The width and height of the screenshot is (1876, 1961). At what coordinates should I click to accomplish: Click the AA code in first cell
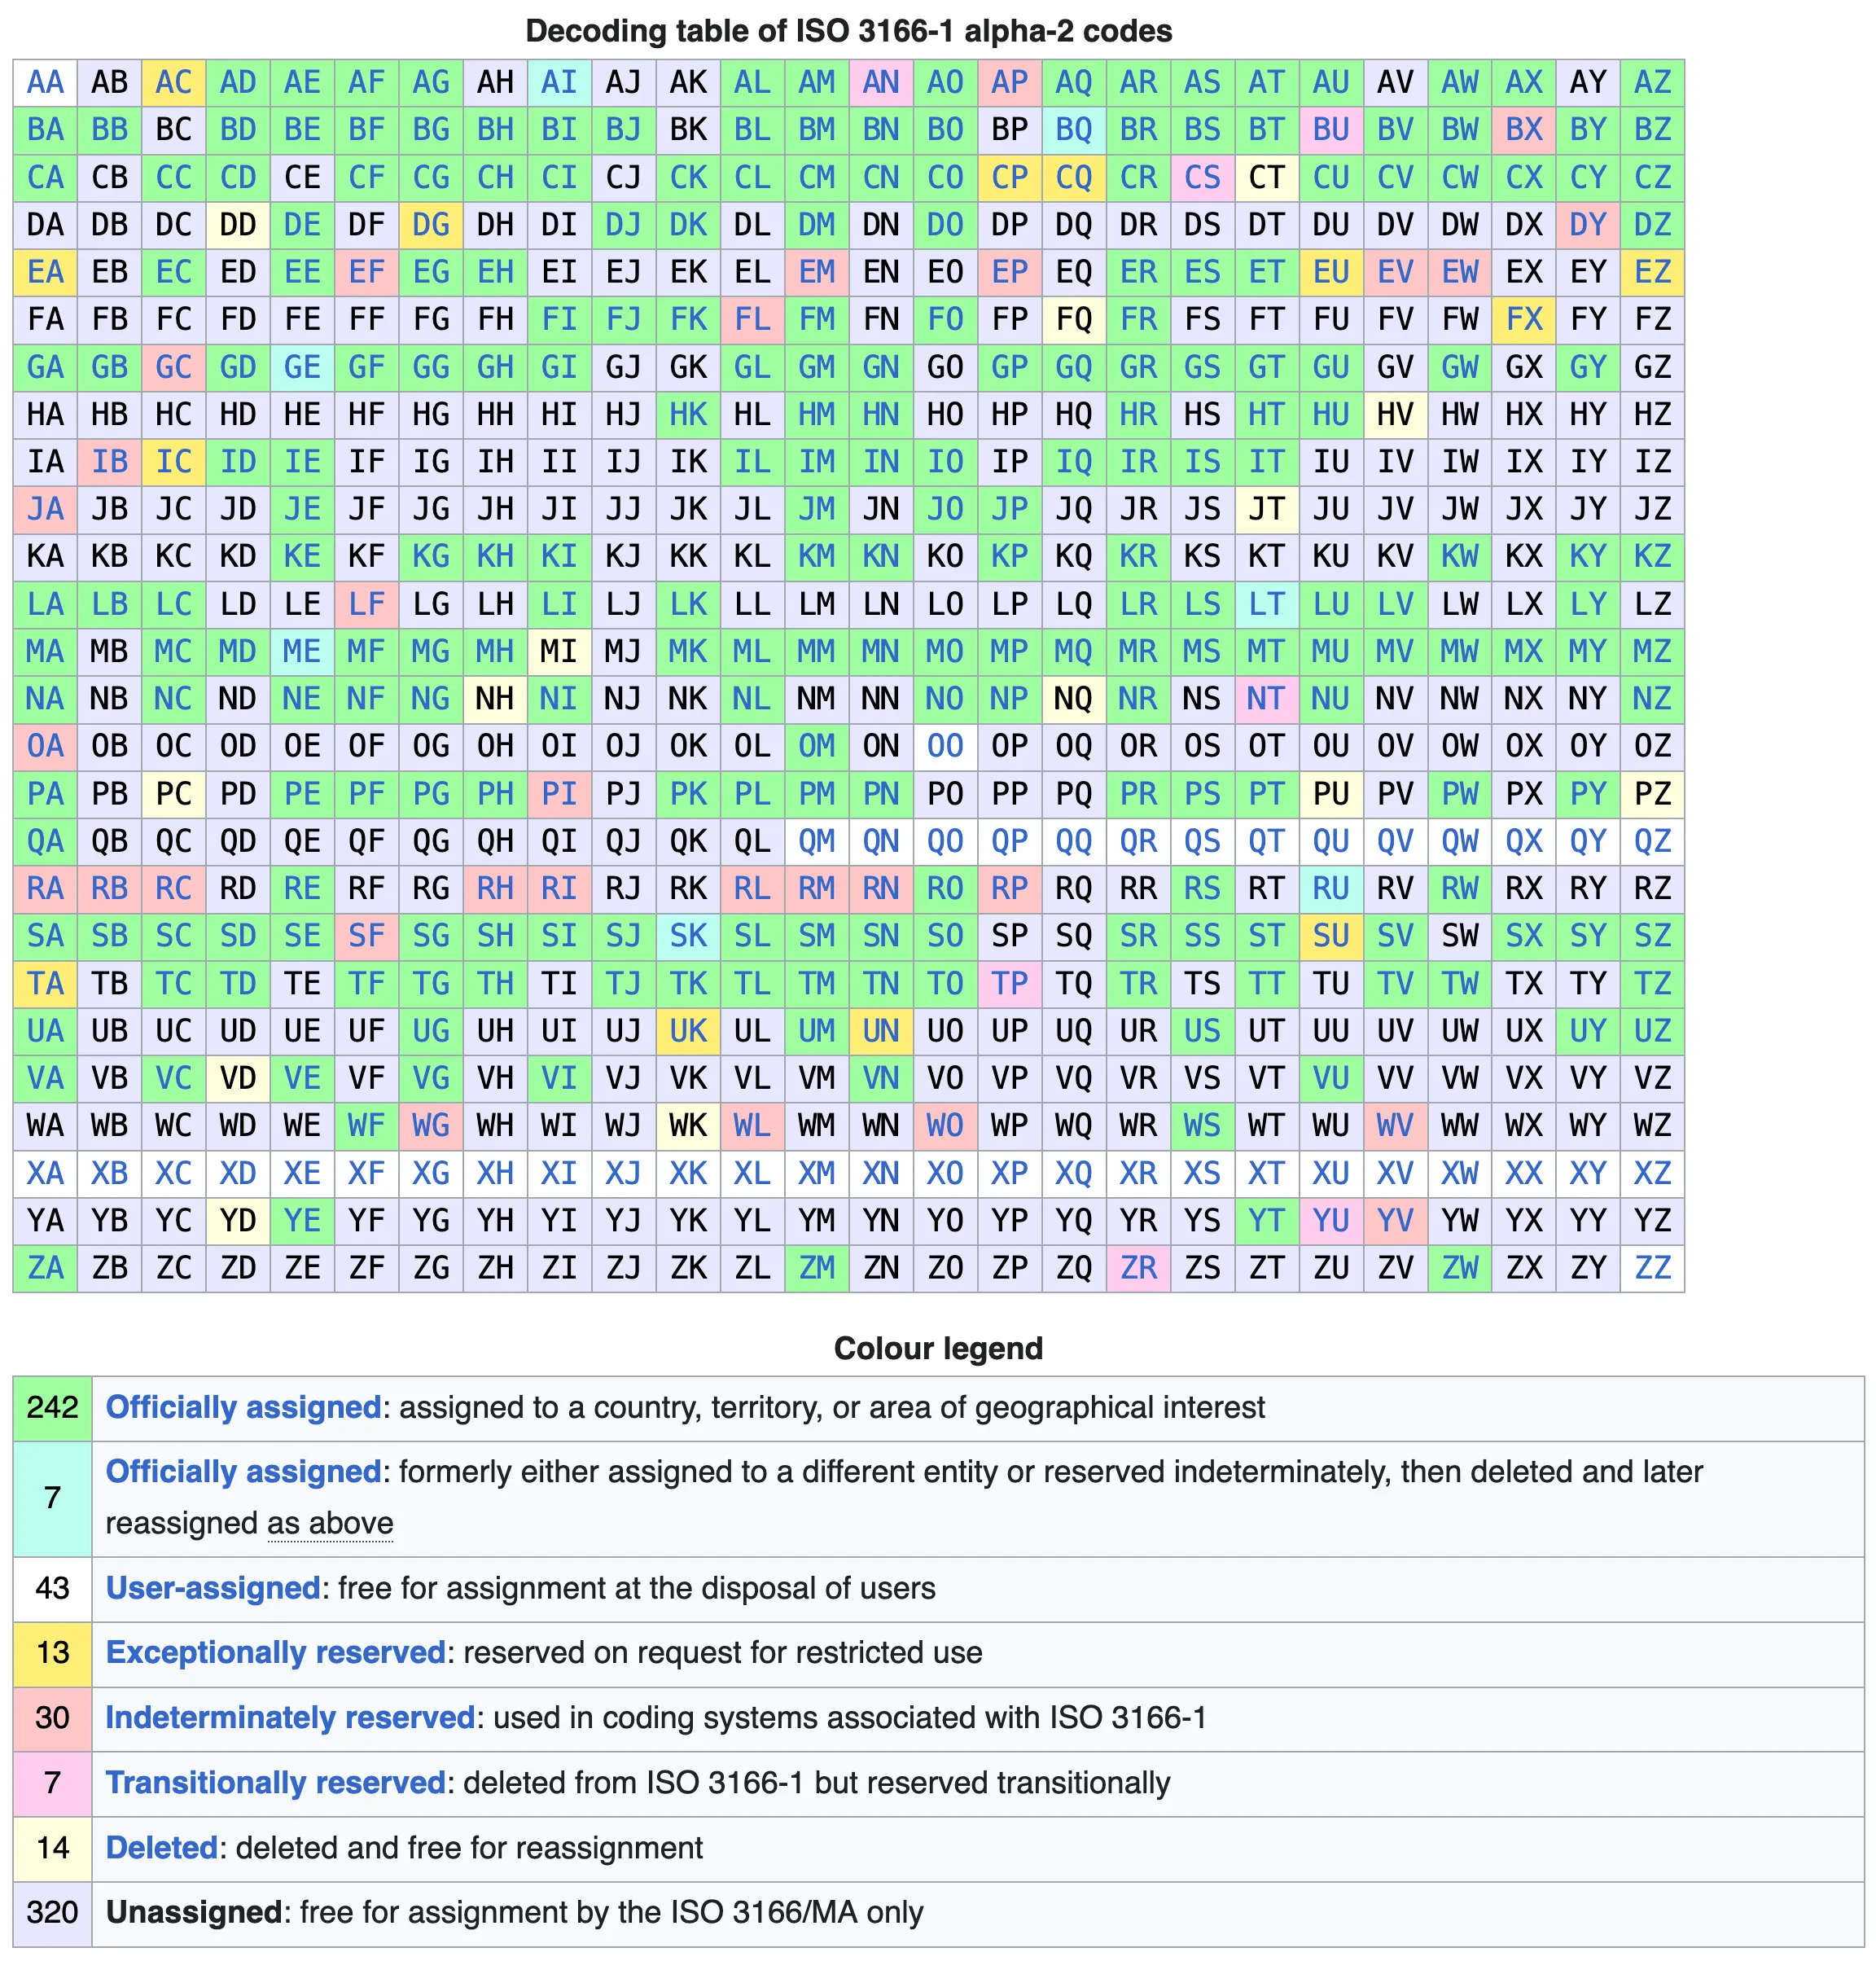point(45,82)
